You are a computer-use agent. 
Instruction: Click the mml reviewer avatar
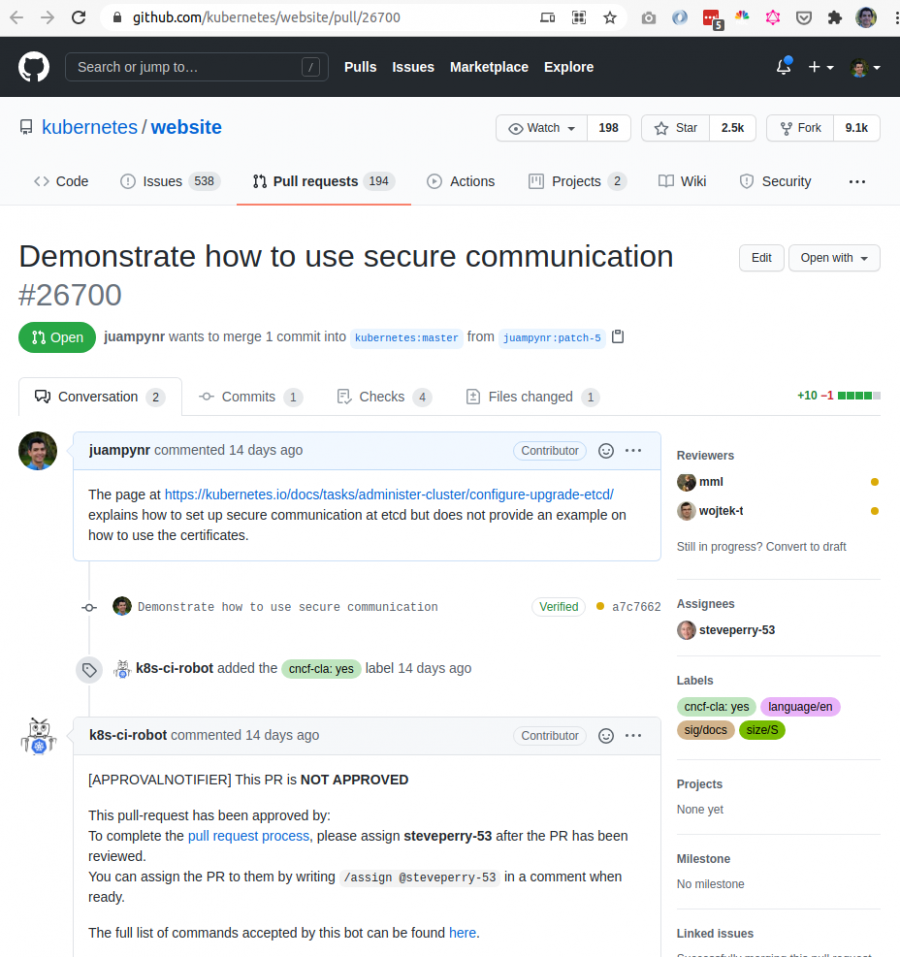pos(686,482)
